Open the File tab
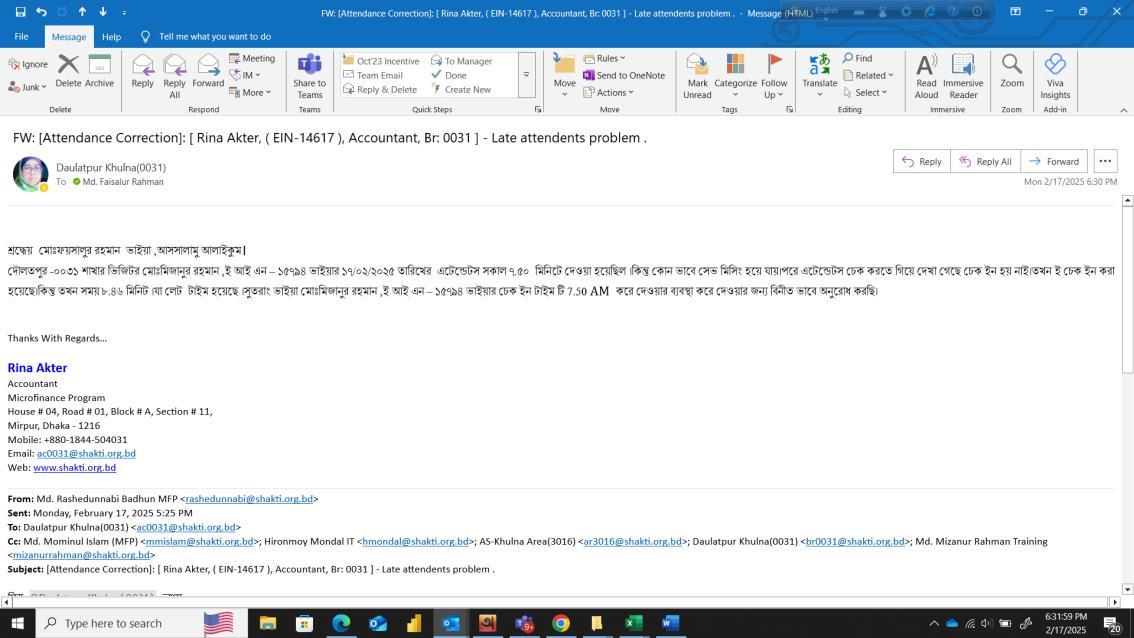Screen dimensions: 1134x638 tap(22, 36)
